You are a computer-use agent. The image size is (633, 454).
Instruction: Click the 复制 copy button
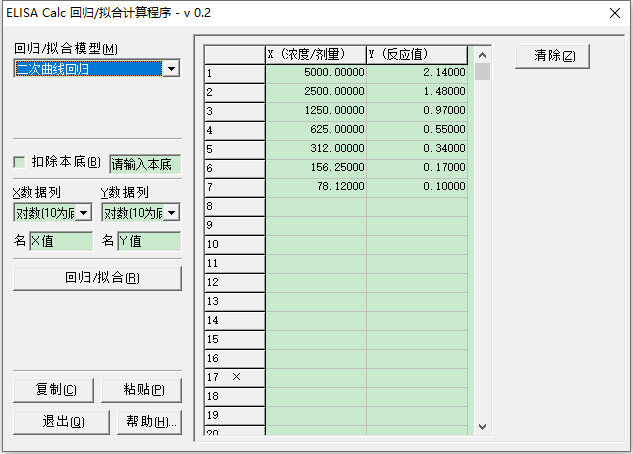click(53, 390)
